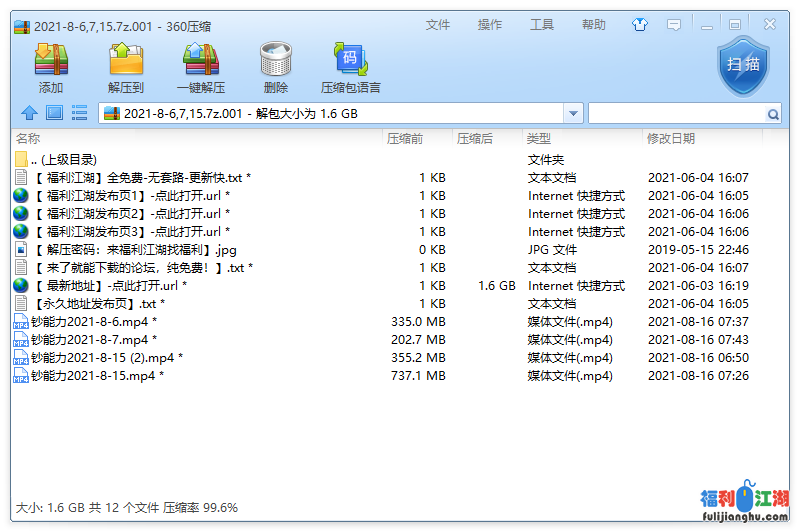Click inside the search input box
This screenshot has width=800, height=532.
(x=676, y=114)
